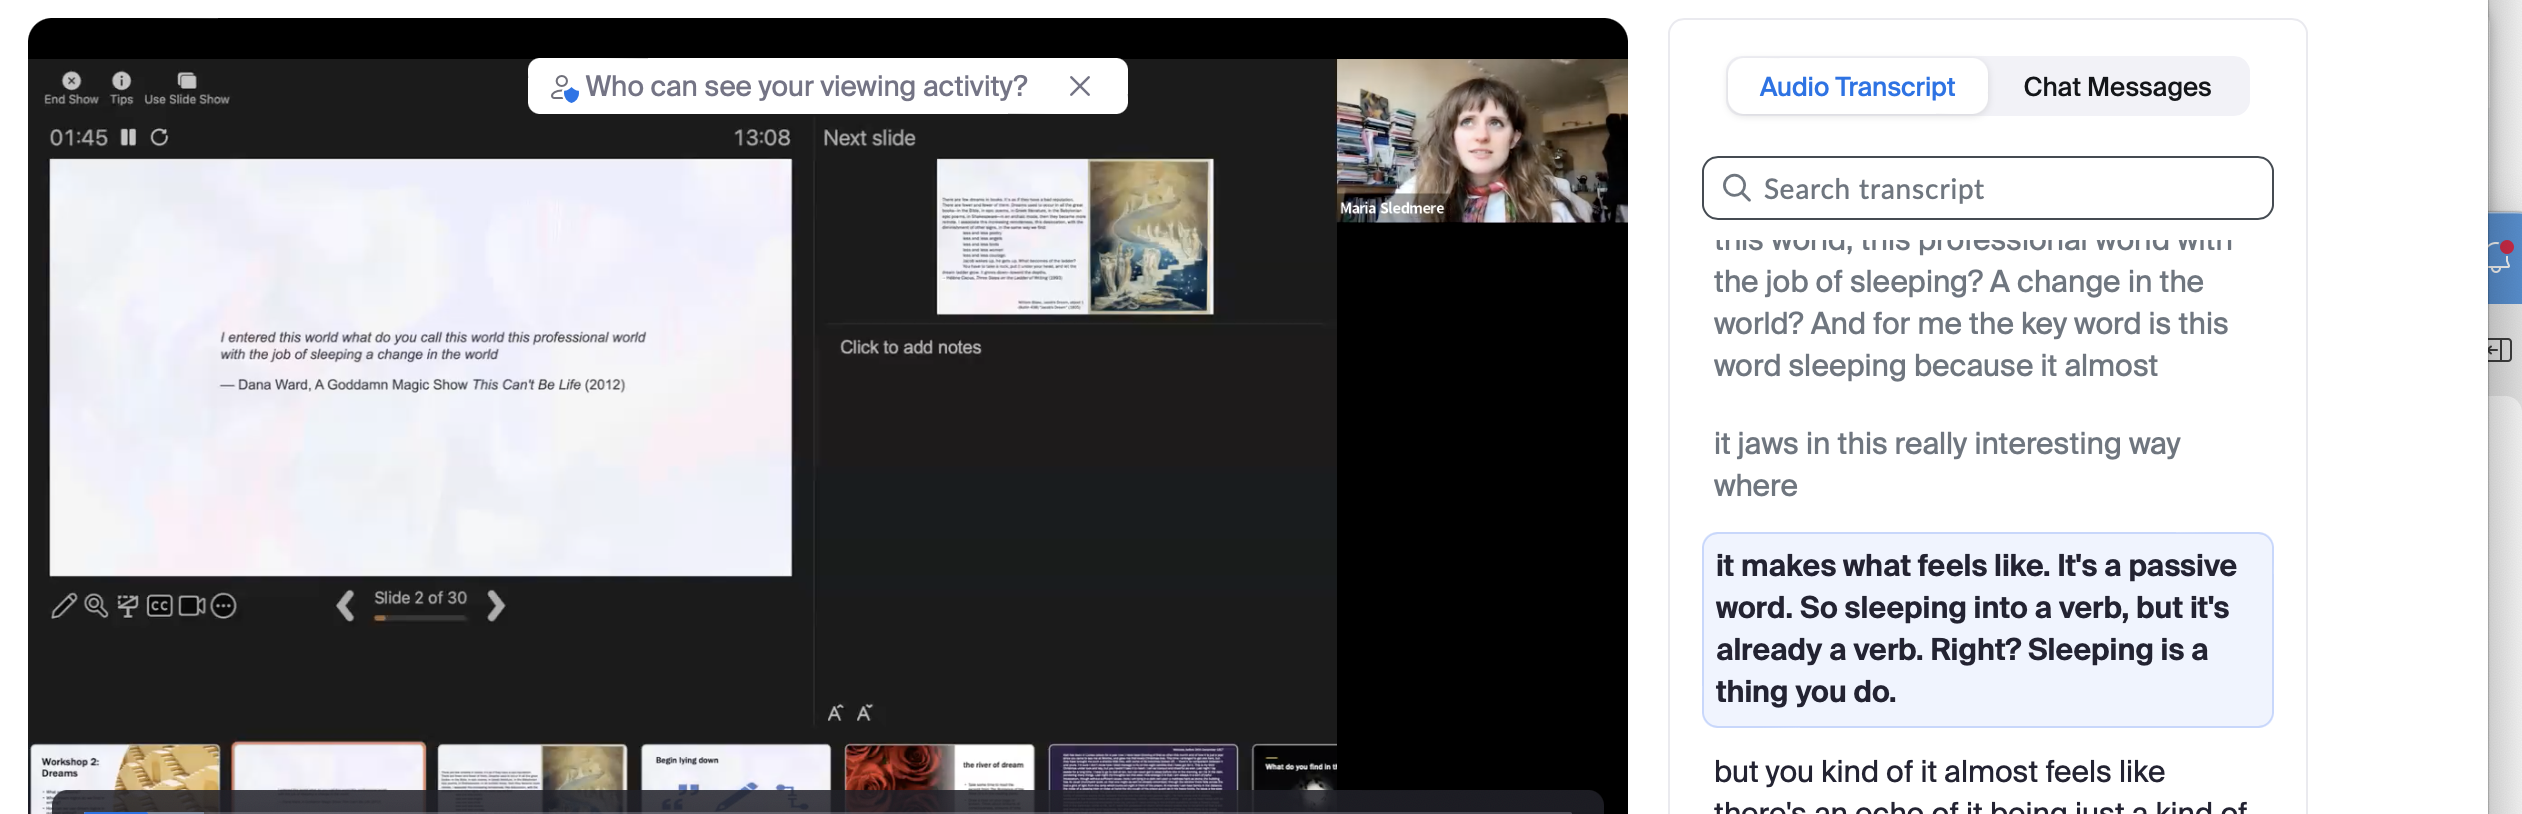This screenshot has width=2522, height=814.
Task: Dismiss the viewing activity banner
Action: [x=1079, y=87]
